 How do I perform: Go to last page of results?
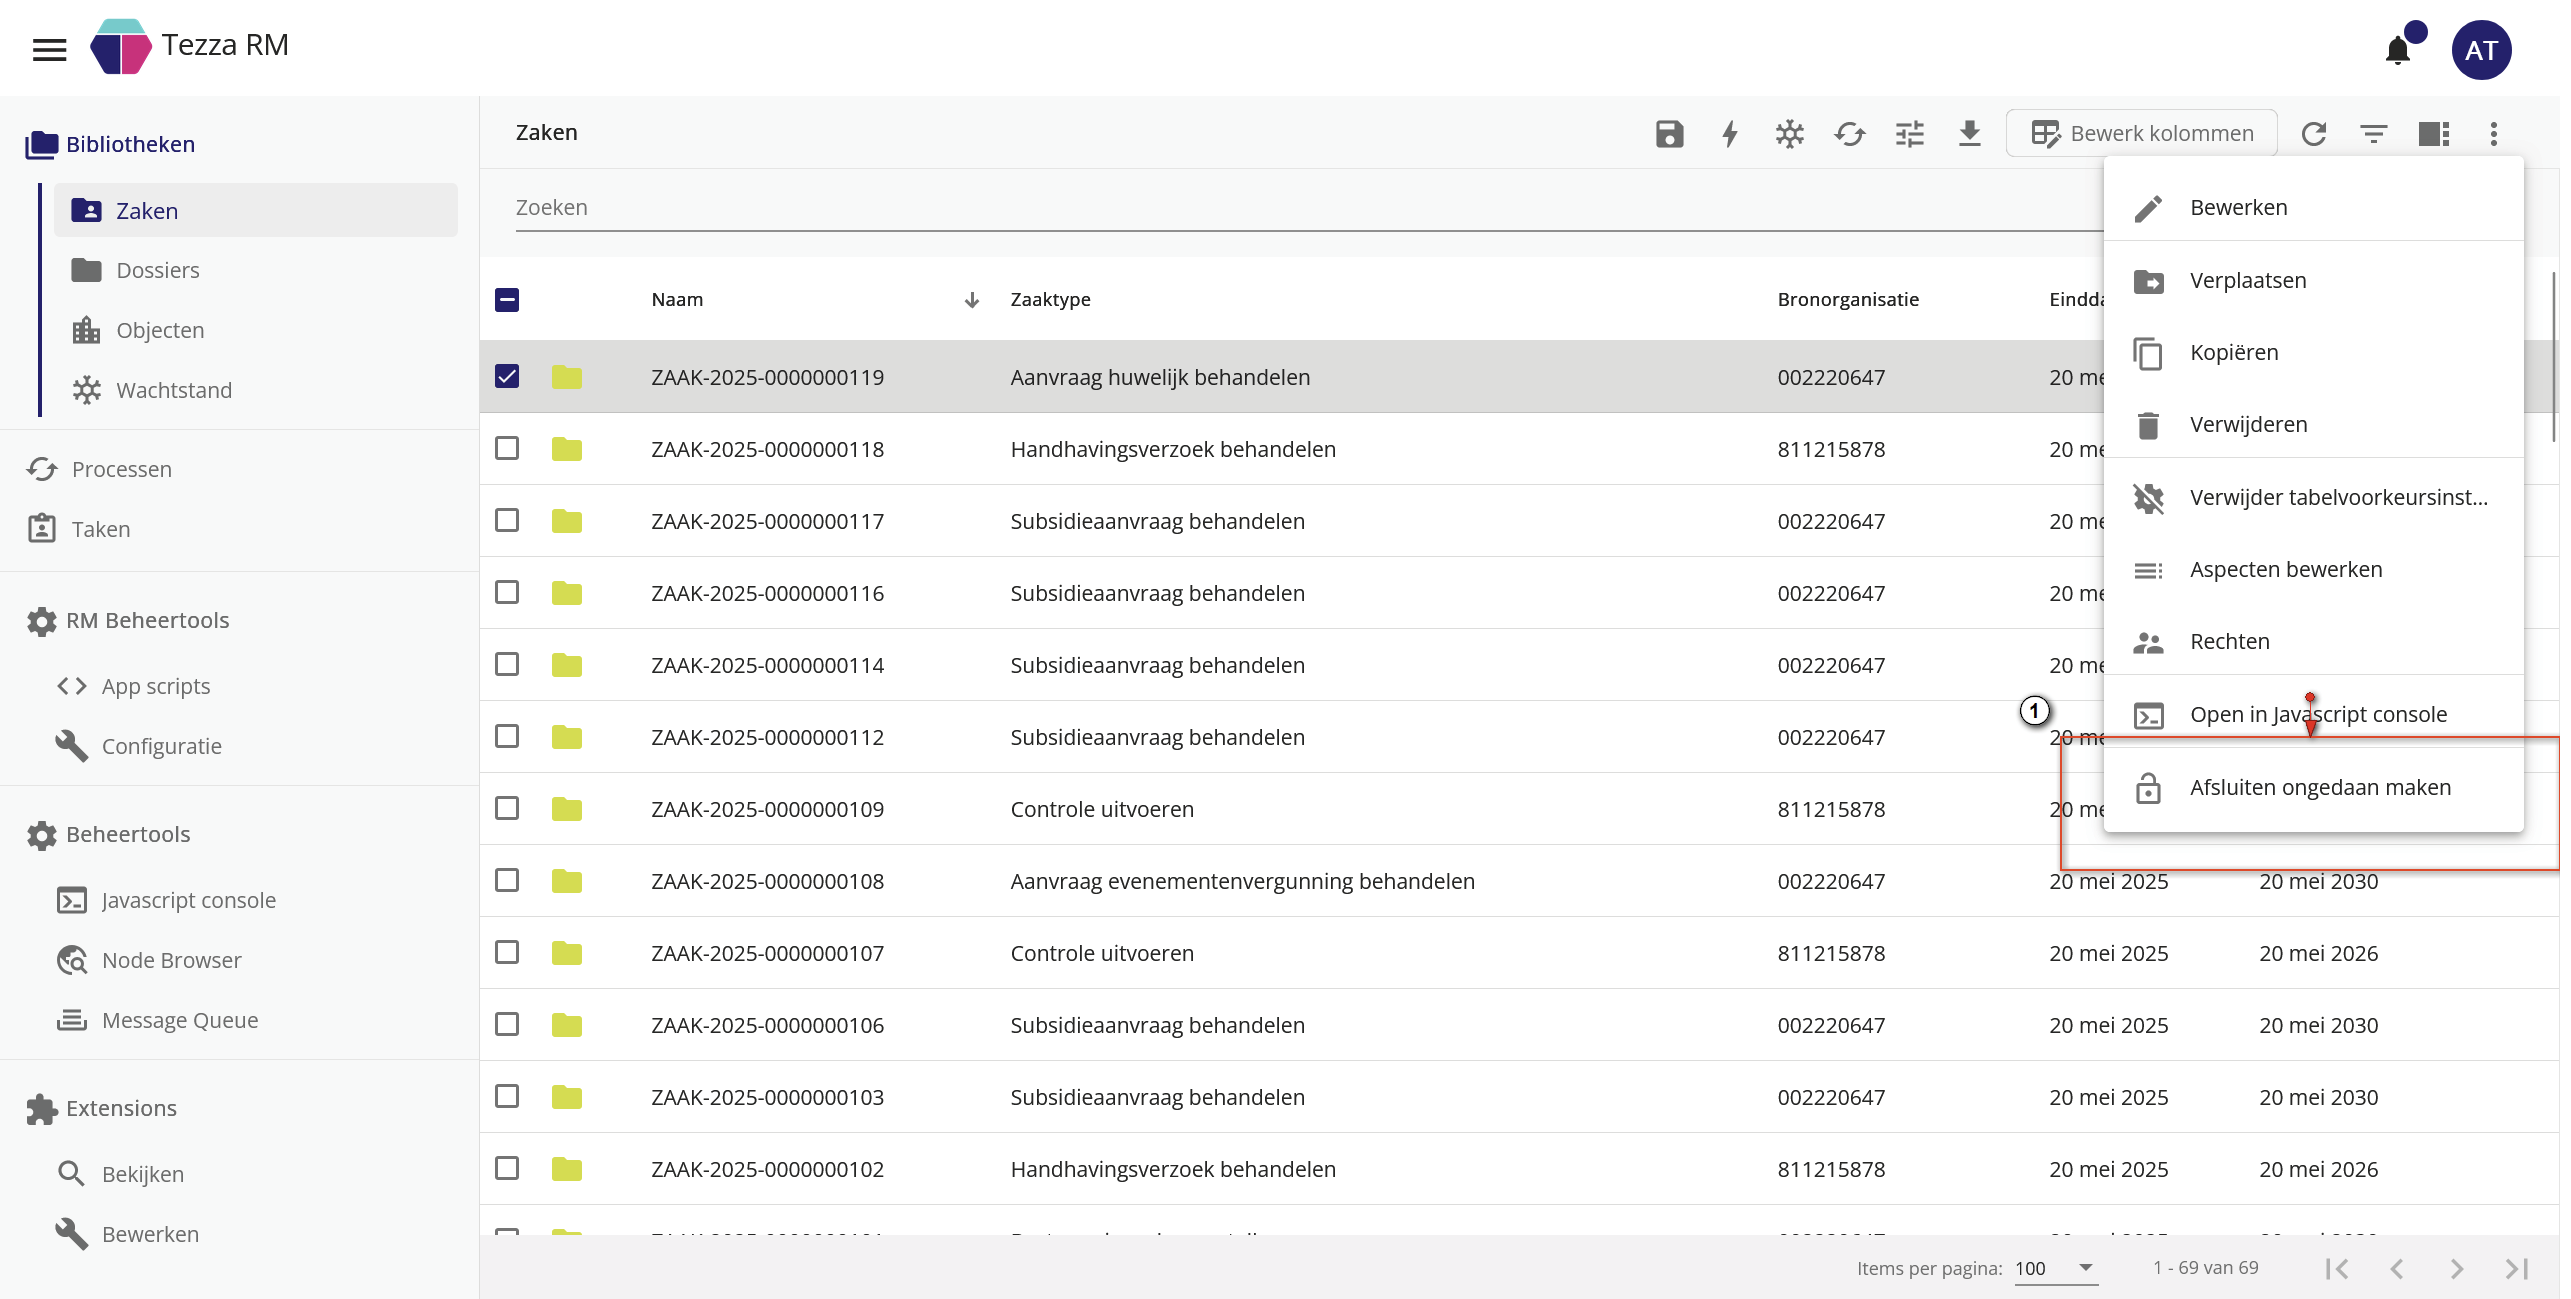pyautogui.click(x=2517, y=1268)
